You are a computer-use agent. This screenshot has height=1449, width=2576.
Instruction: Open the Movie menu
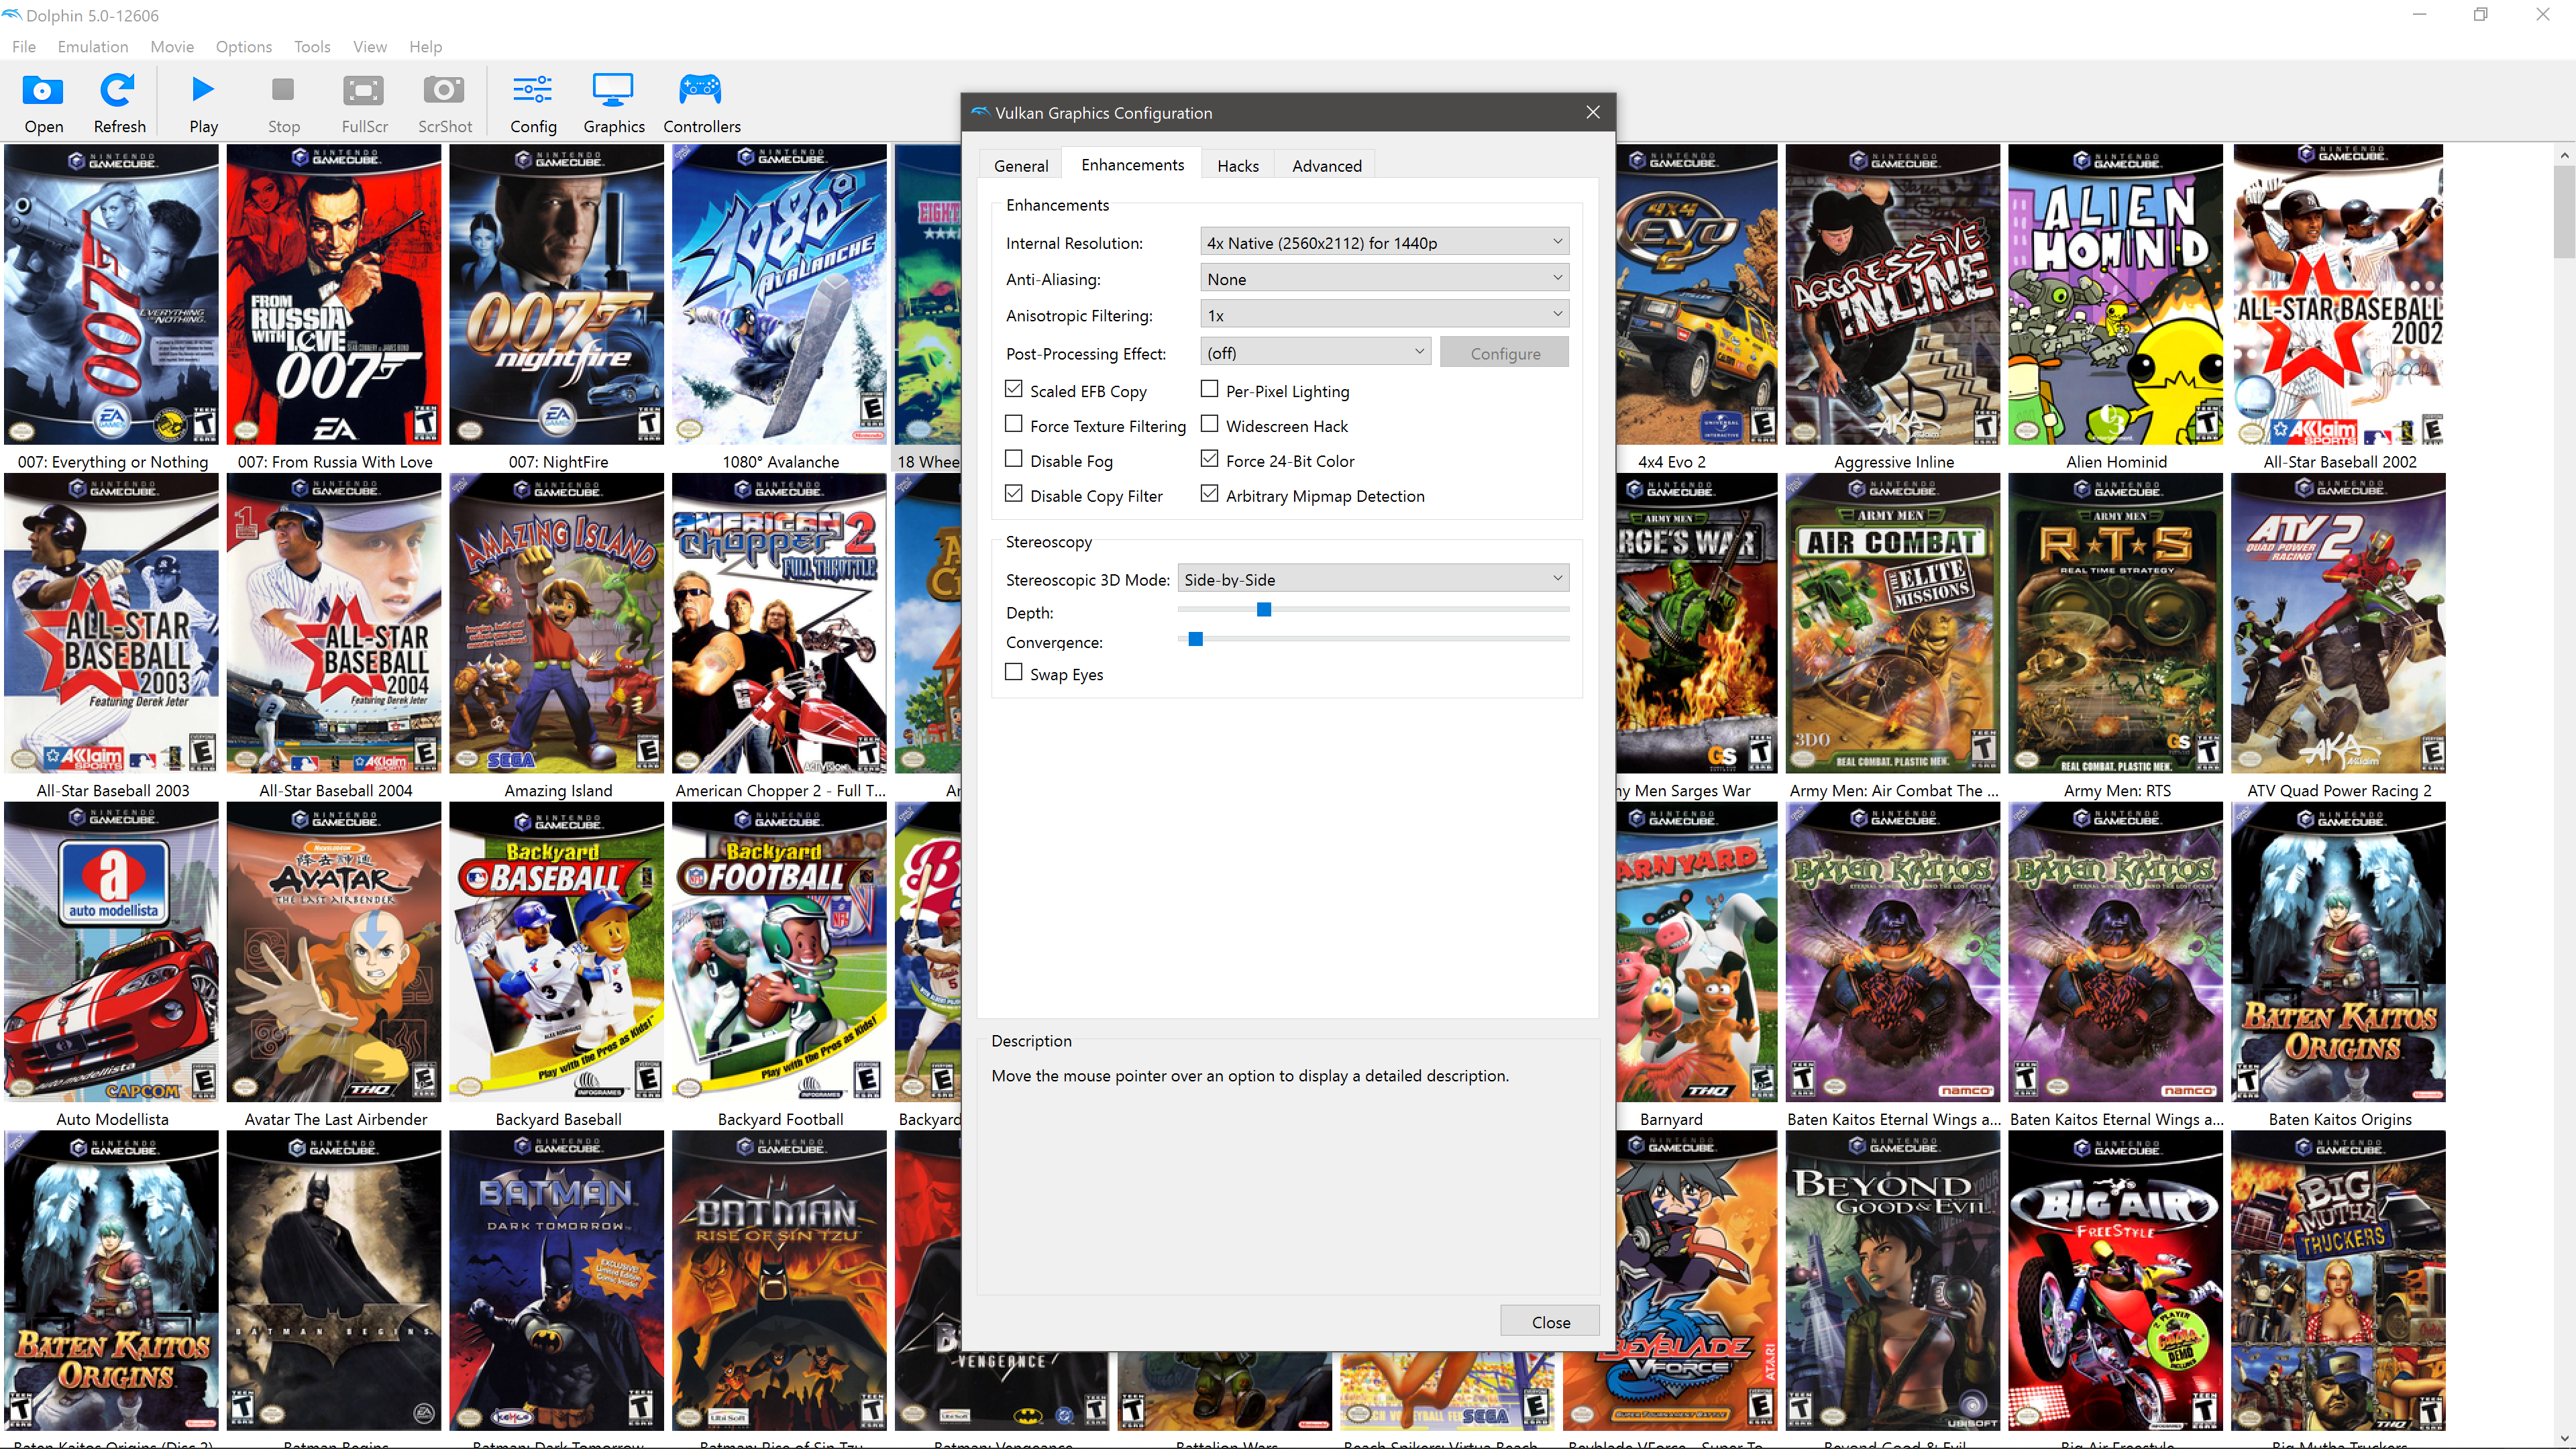172,46
